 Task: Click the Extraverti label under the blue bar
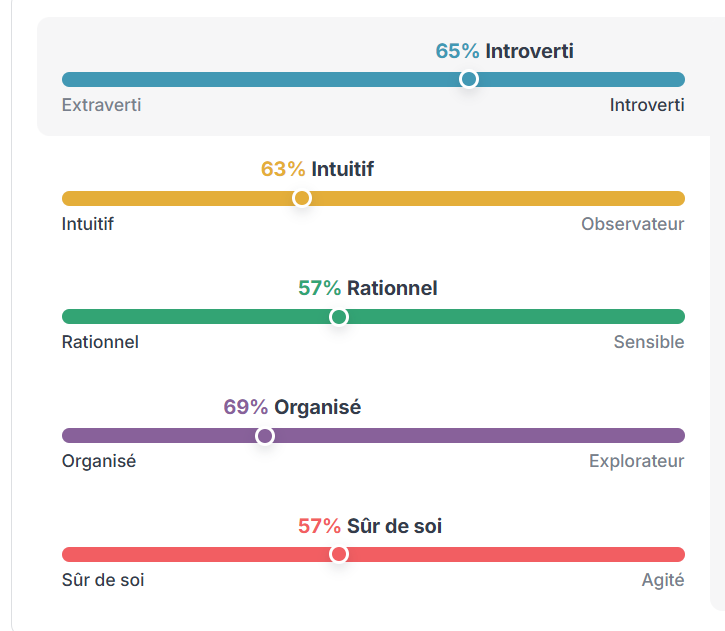click(x=101, y=105)
